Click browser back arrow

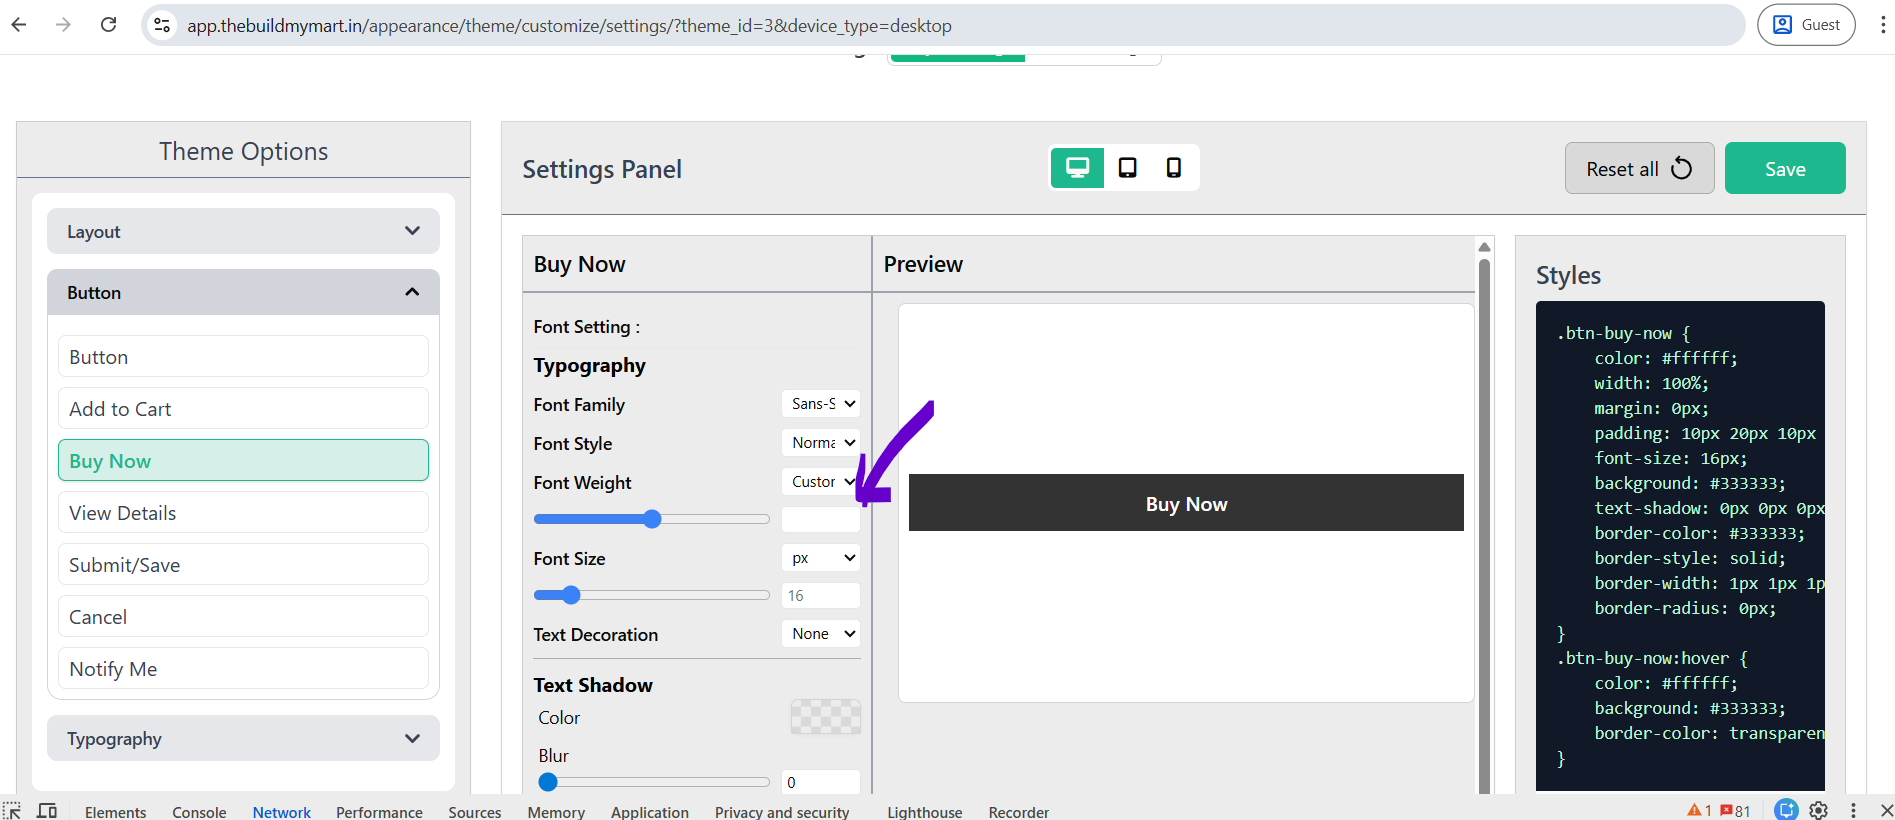[x=19, y=25]
